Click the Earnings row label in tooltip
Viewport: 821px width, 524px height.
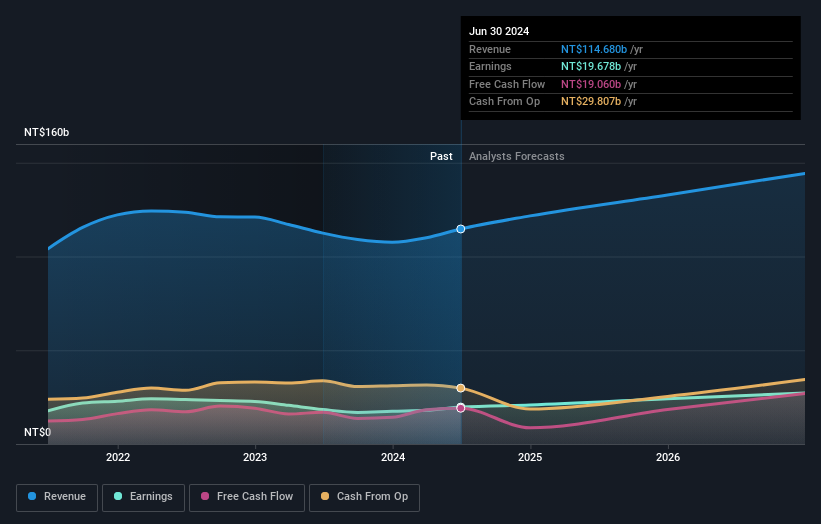point(490,66)
